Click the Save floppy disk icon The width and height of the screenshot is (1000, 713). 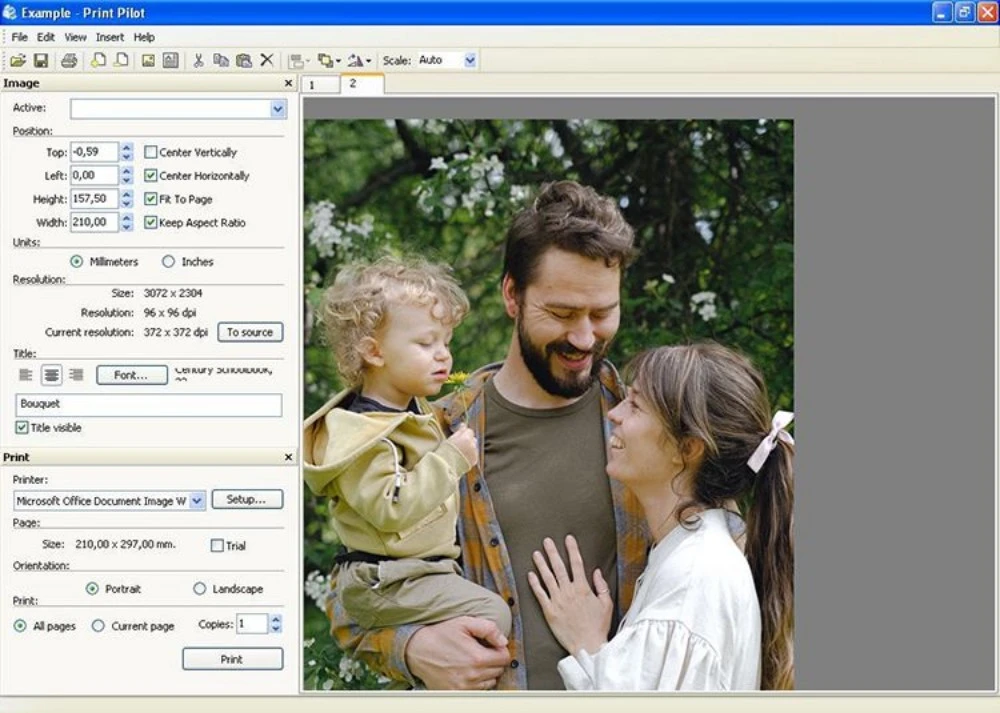(41, 61)
